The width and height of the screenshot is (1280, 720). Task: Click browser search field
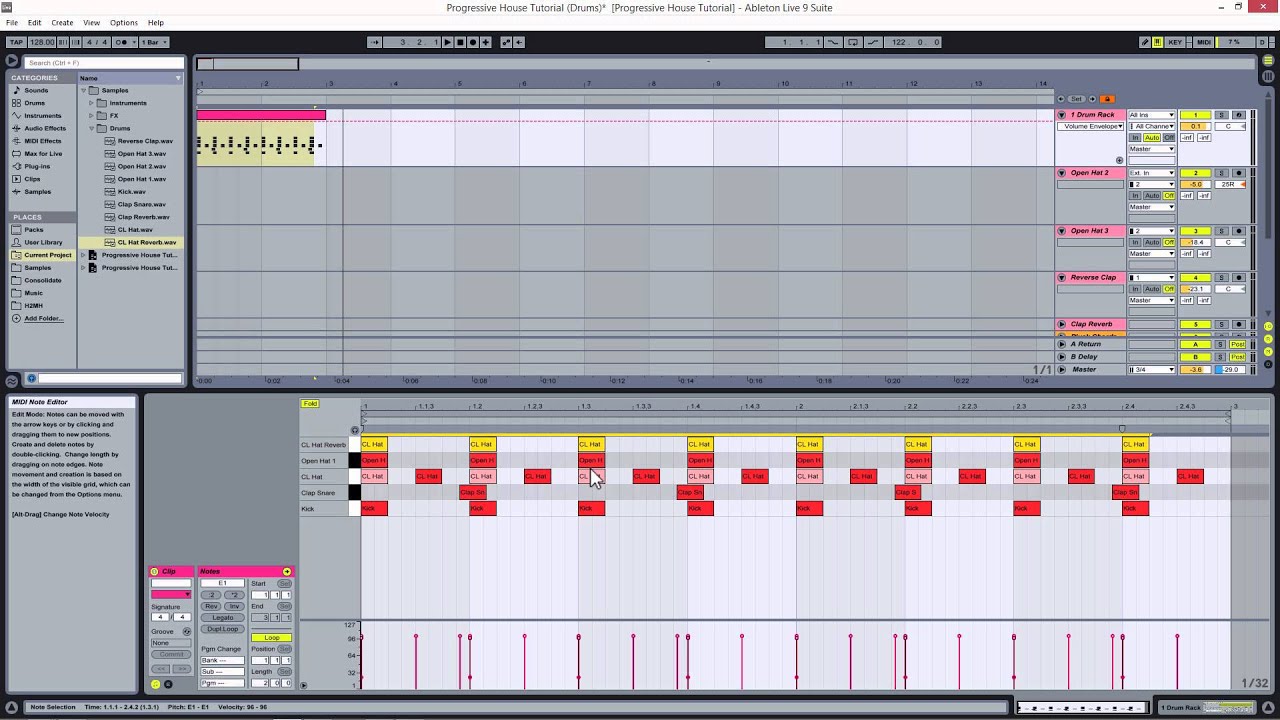pyautogui.click(x=104, y=63)
